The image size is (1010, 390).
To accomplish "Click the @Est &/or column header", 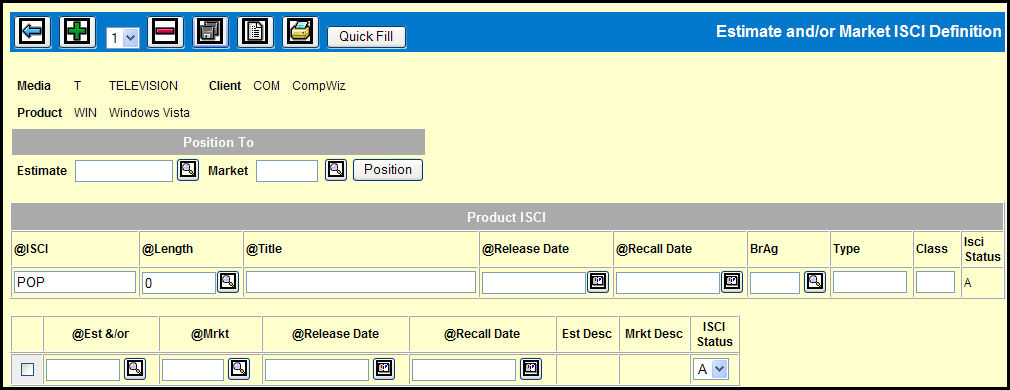I will tap(101, 334).
